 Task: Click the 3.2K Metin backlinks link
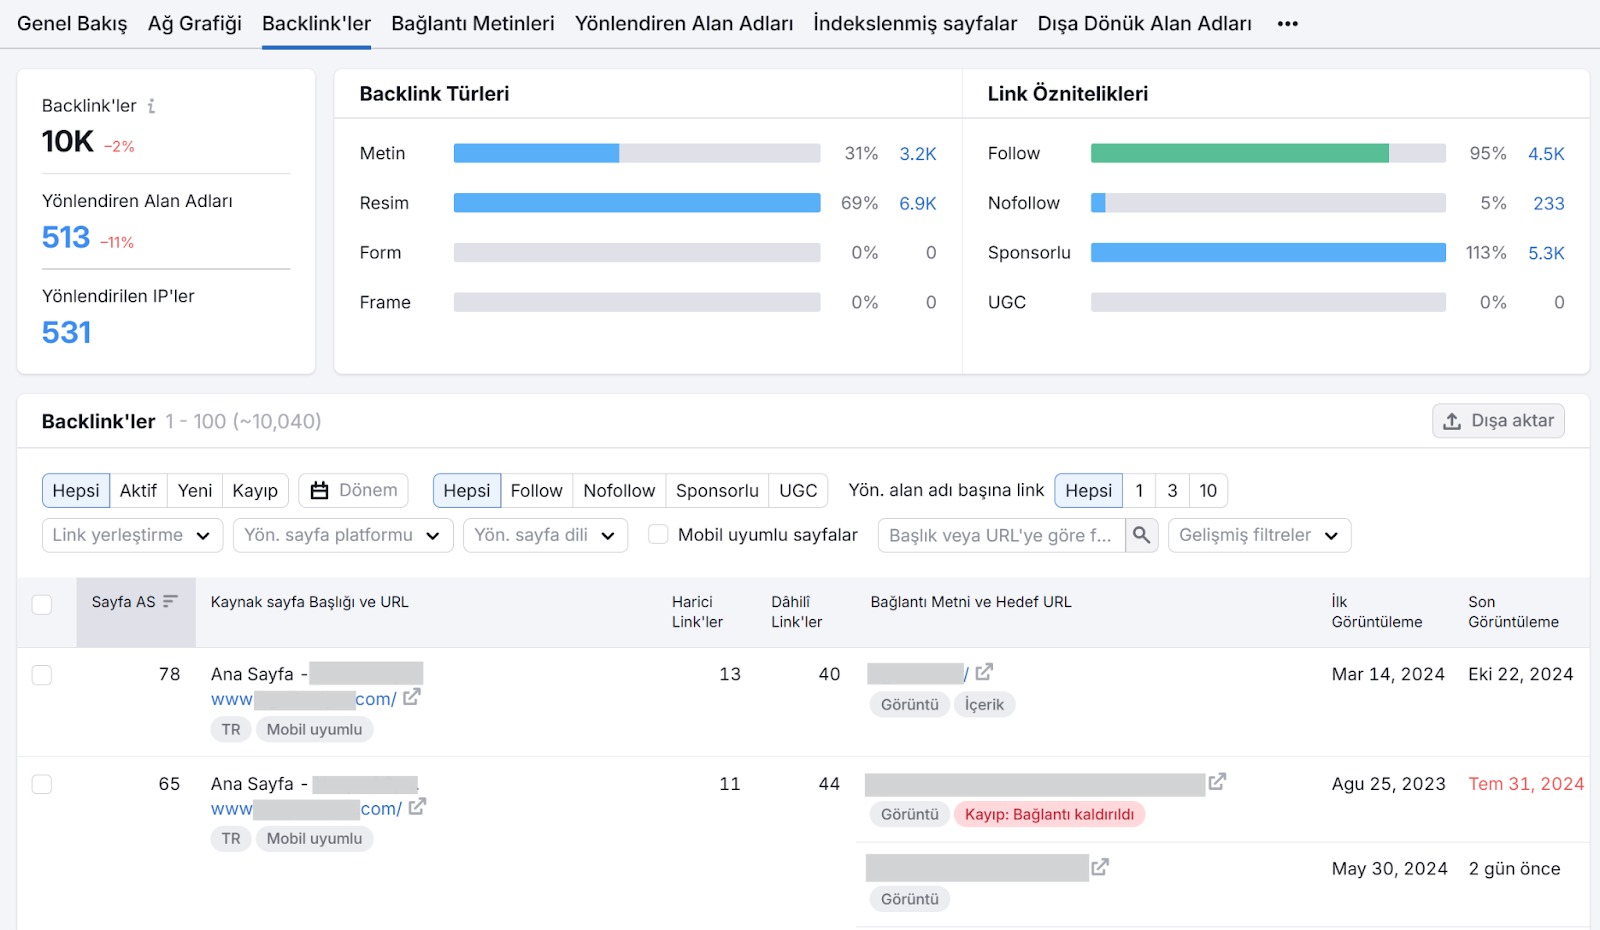(x=918, y=154)
